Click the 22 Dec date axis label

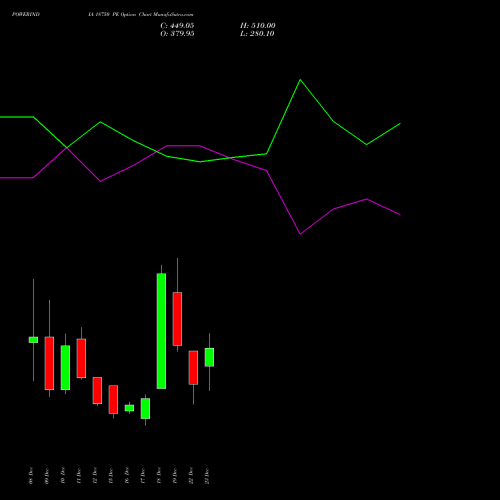[x=191, y=476]
